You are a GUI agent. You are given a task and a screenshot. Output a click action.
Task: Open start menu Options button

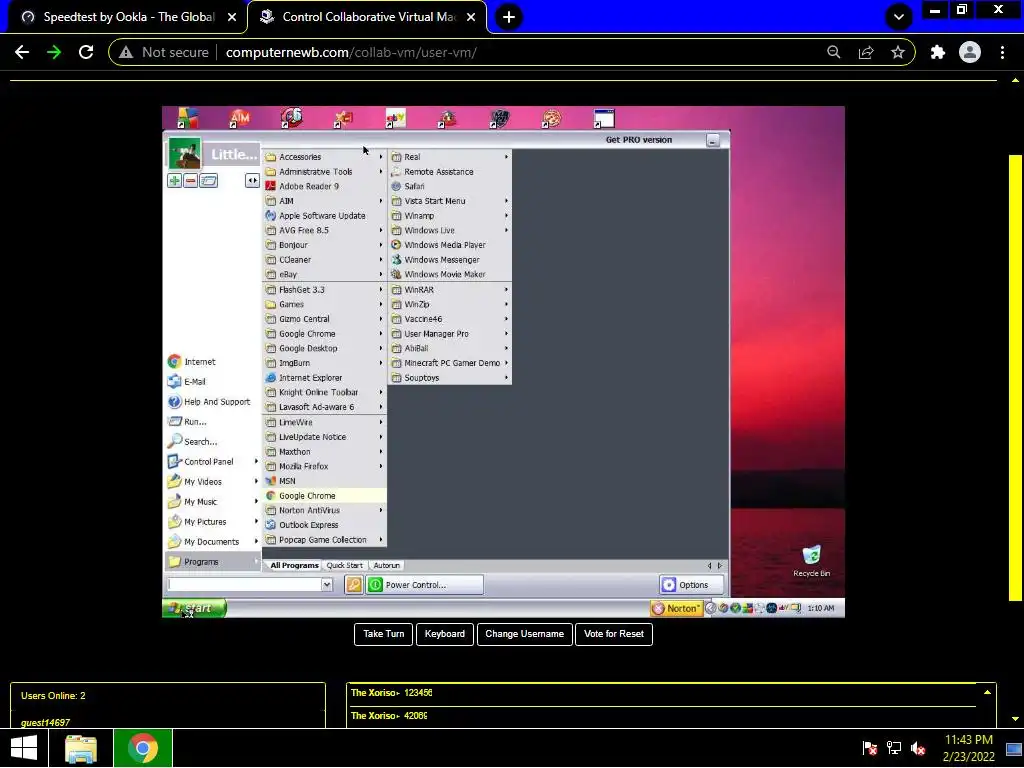click(692, 584)
